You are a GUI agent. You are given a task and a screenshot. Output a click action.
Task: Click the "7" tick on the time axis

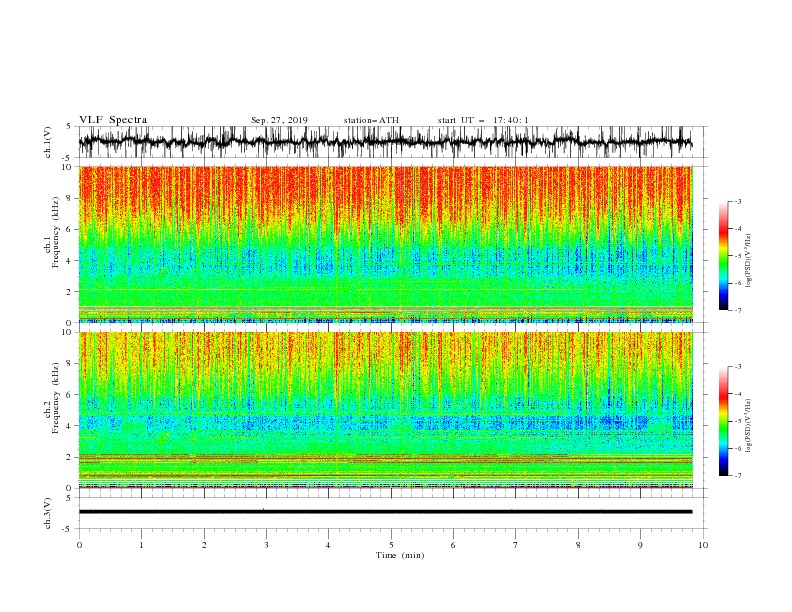516,545
